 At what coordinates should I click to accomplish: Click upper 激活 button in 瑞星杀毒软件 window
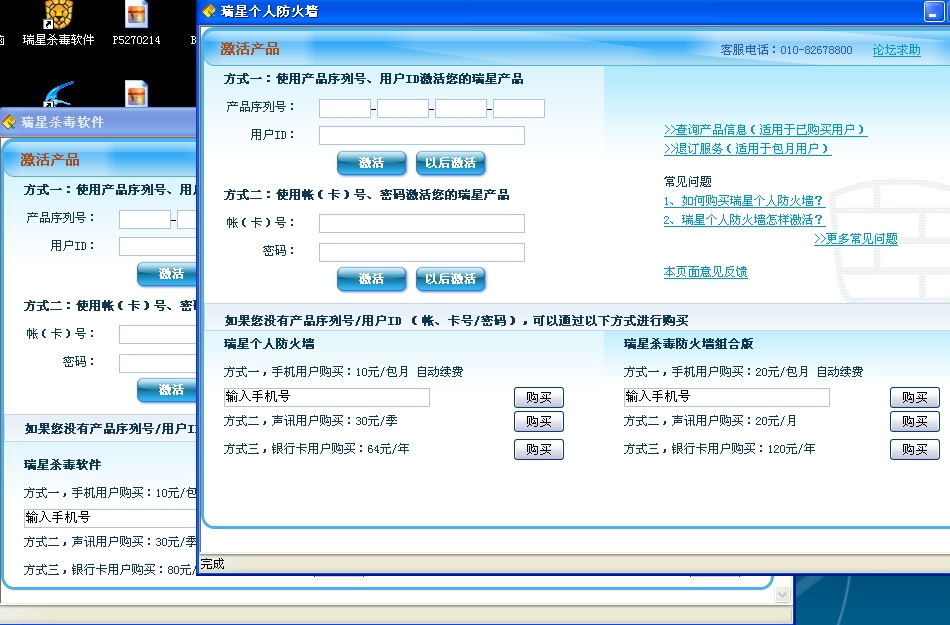click(x=167, y=274)
